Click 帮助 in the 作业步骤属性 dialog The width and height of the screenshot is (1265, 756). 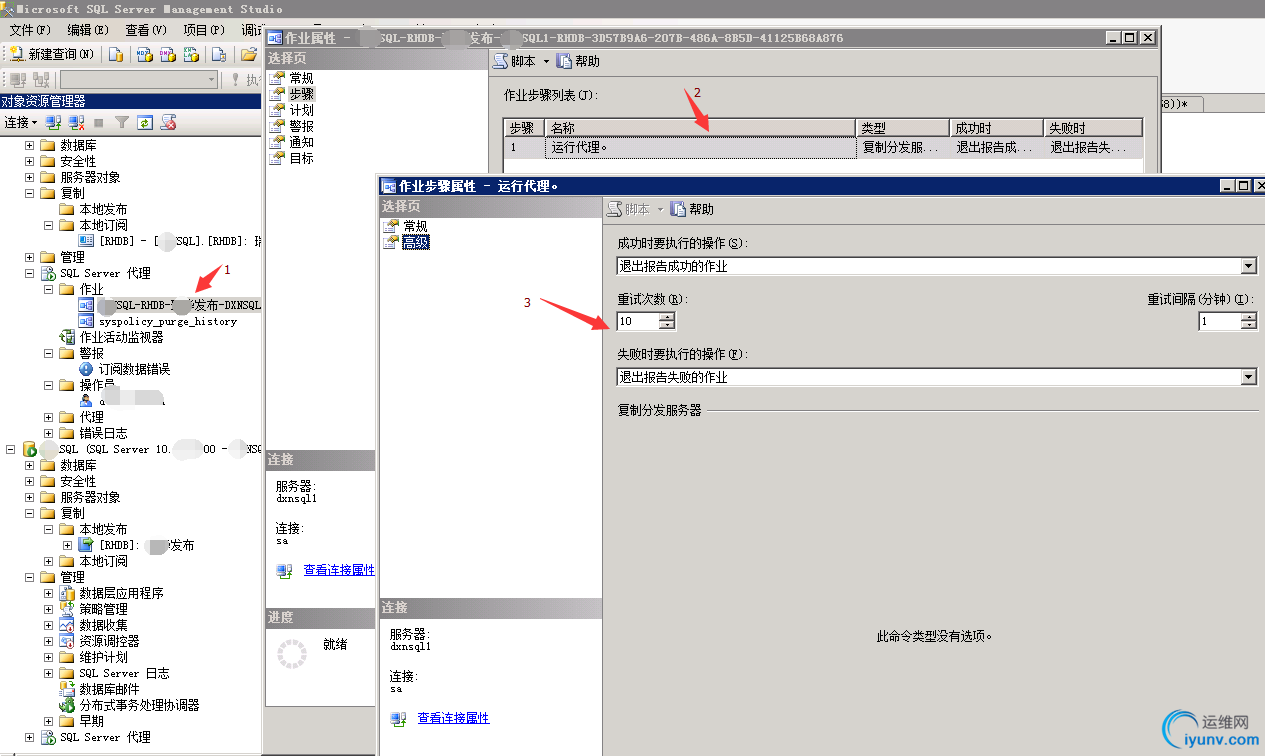coord(692,209)
